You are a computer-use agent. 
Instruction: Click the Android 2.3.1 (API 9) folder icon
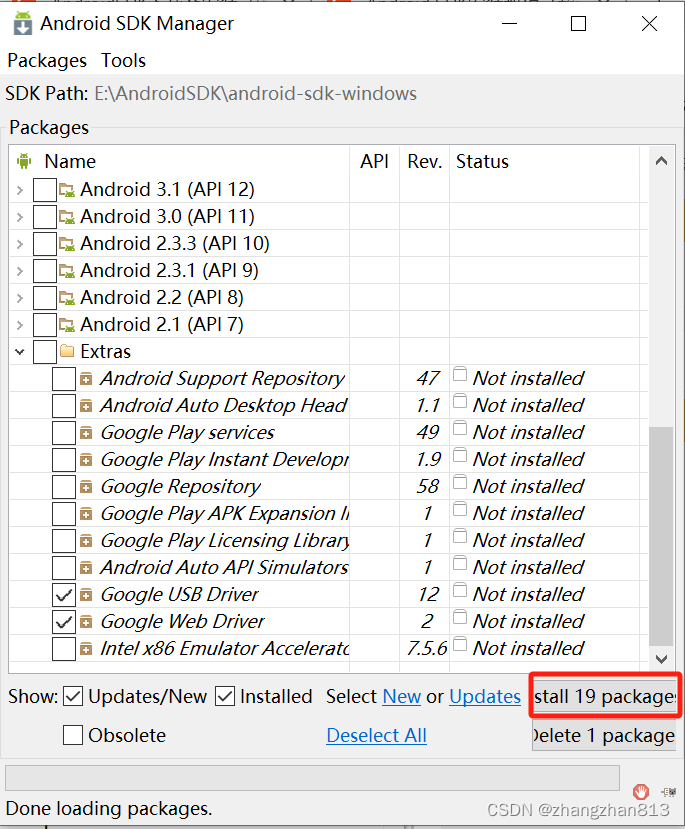[x=67, y=271]
